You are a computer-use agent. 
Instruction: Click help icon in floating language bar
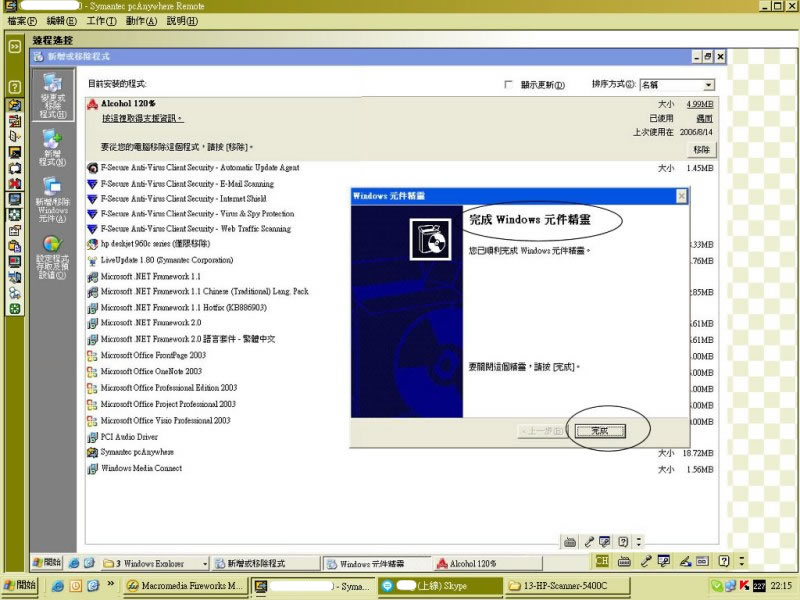(623, 542)
